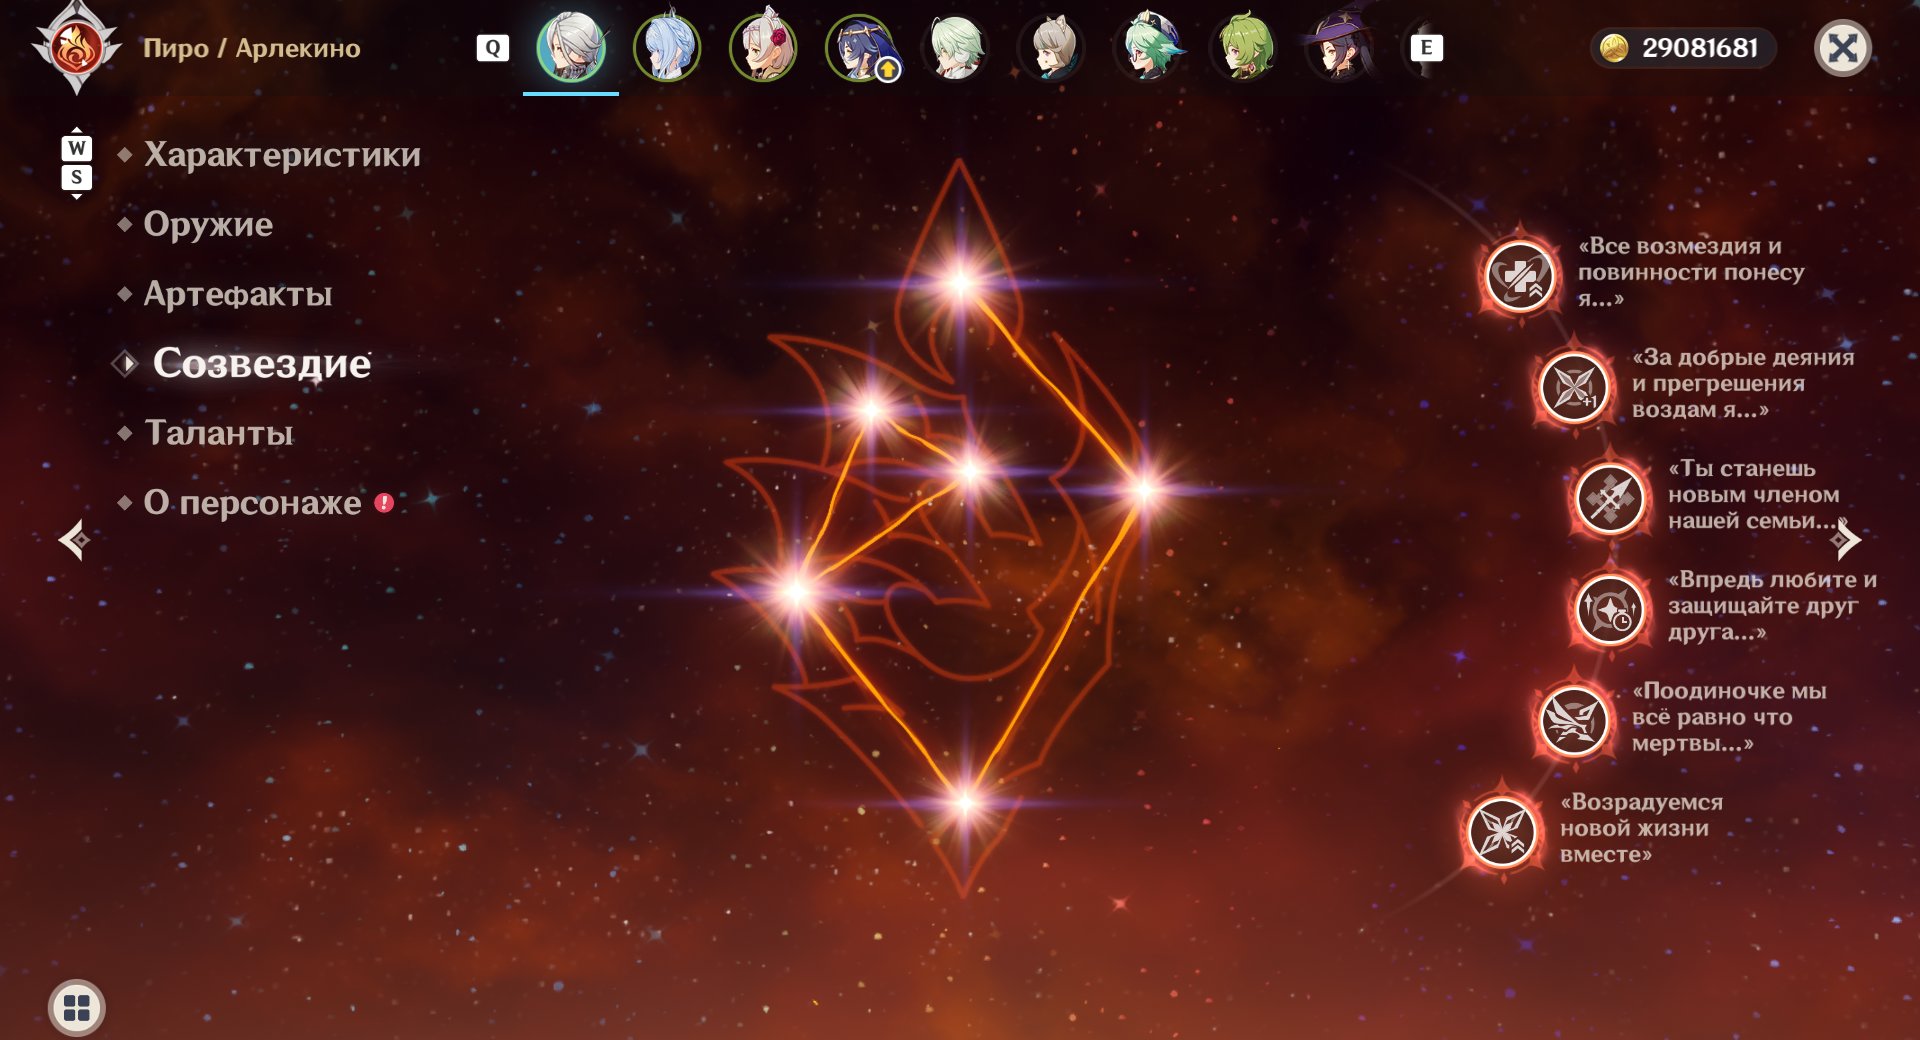Click the text «За добрые деяния и прегрешения воздам я…»
The width and height of the screenshot is (1920, 1040).
tap(1743, 383)
